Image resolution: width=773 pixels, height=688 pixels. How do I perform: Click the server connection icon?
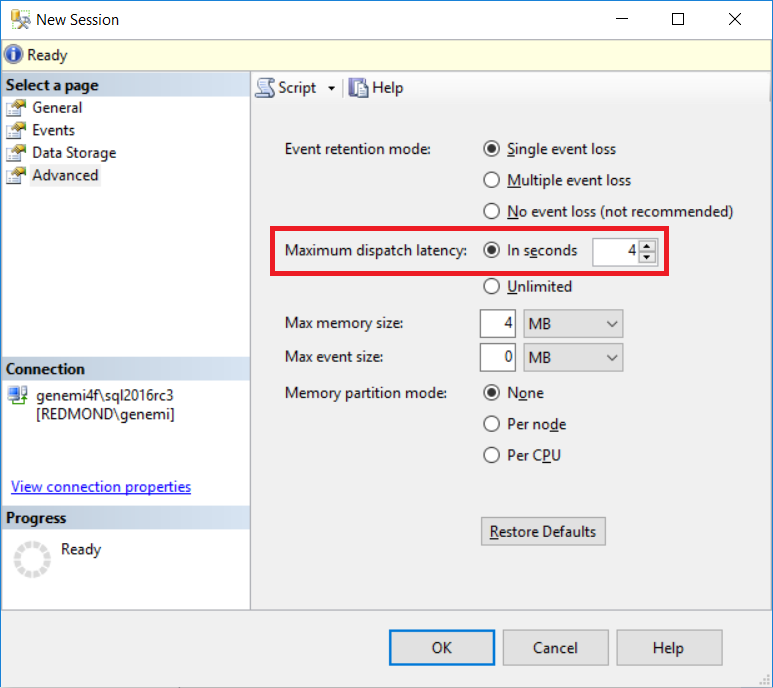coord(18,395)
